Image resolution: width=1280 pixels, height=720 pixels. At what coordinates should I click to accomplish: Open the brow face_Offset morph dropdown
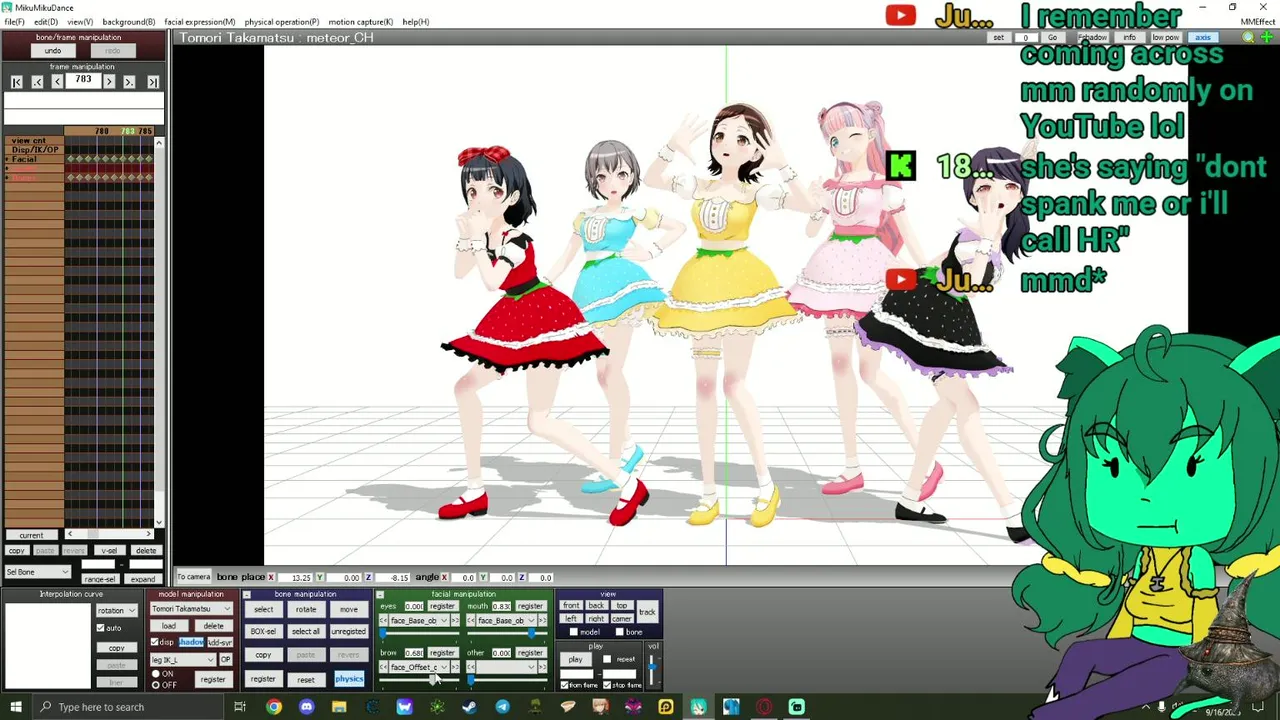click(x=419, y=667)
